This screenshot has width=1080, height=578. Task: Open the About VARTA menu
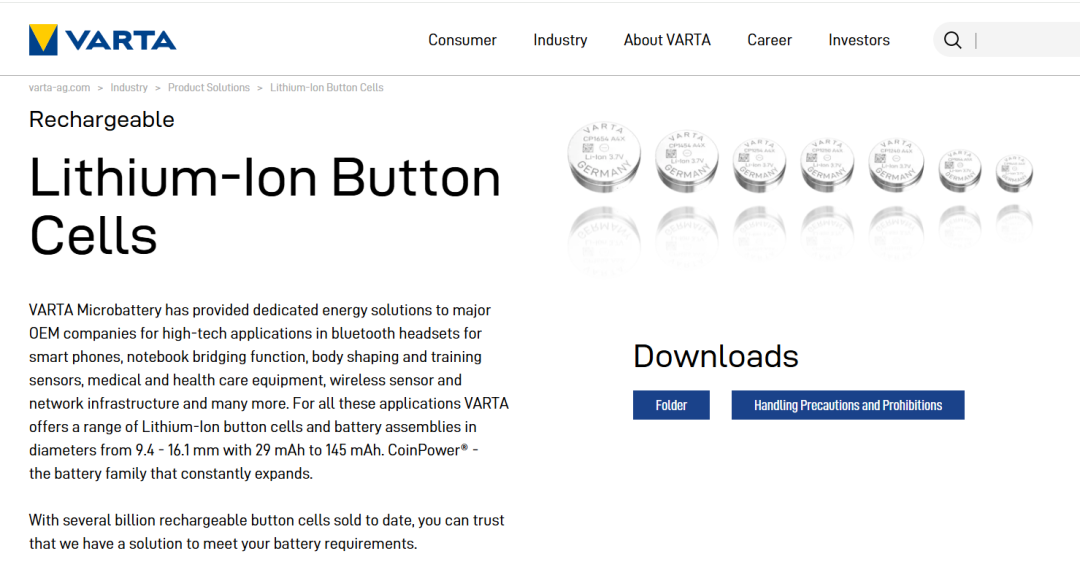coord(667,40)
